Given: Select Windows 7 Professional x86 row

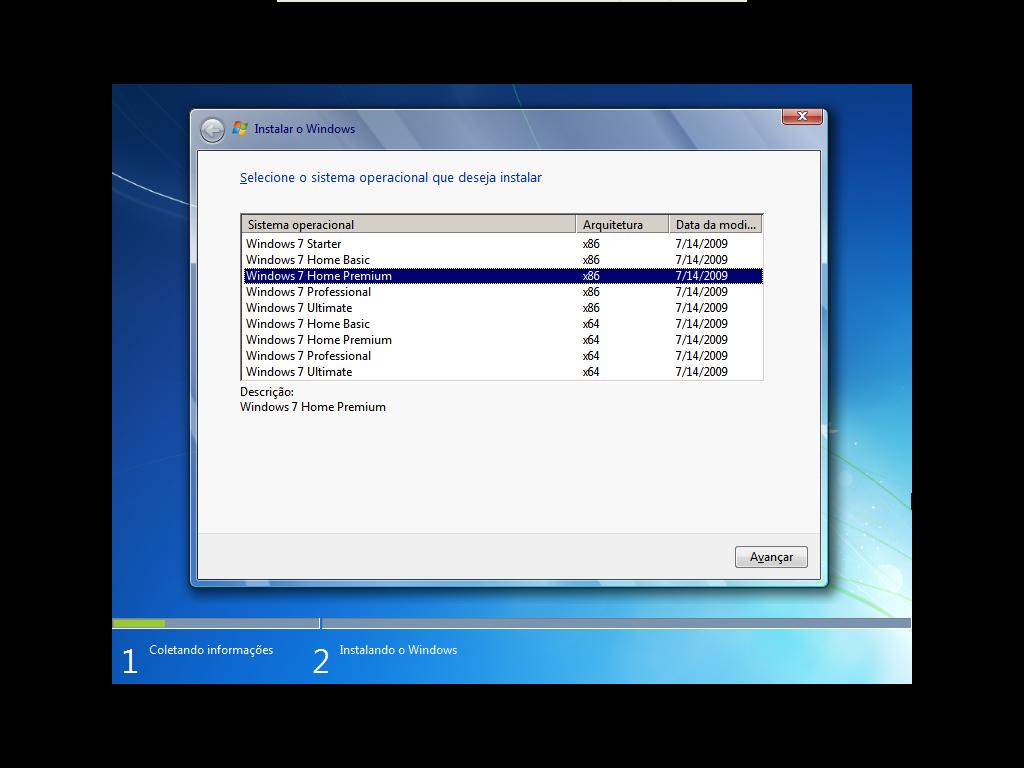Looking at the screenshot, I should coord(503,292).
